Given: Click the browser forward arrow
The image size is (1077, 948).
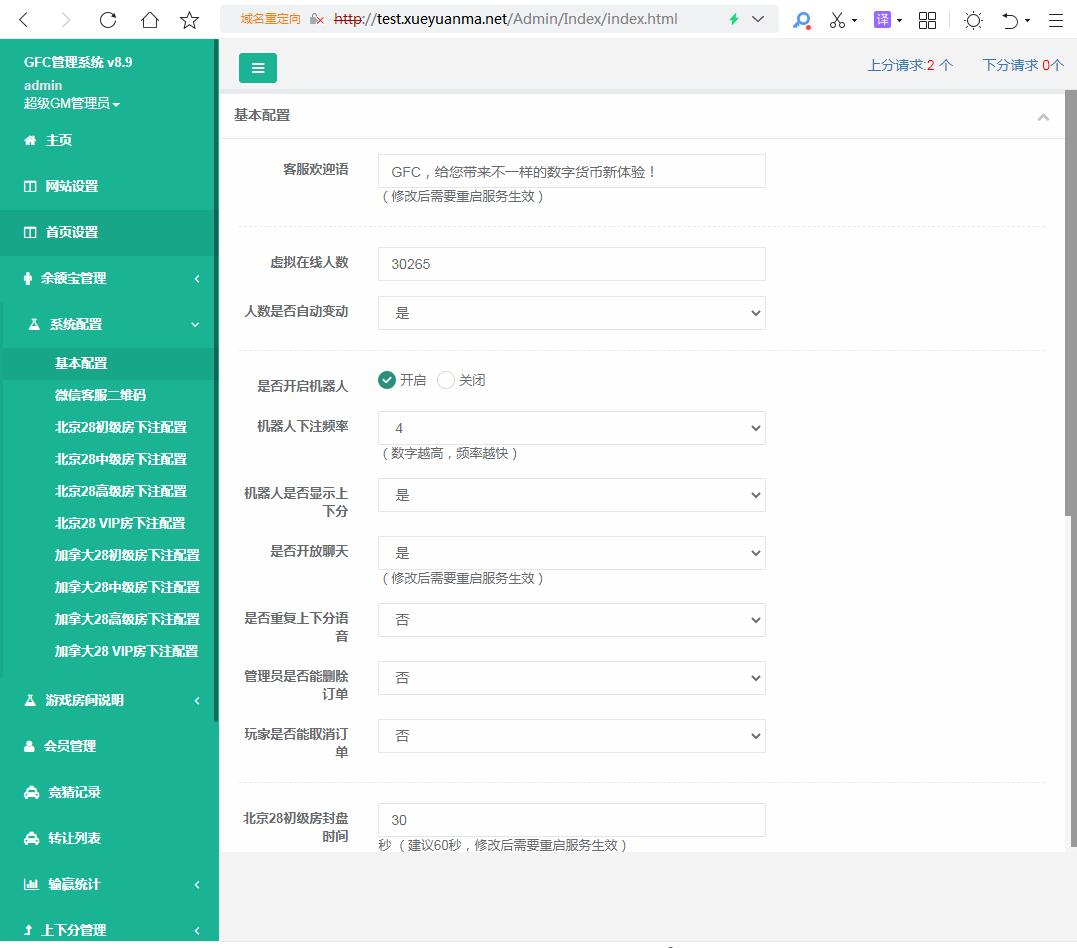Looking at the screenshot, I should point(65,19).
